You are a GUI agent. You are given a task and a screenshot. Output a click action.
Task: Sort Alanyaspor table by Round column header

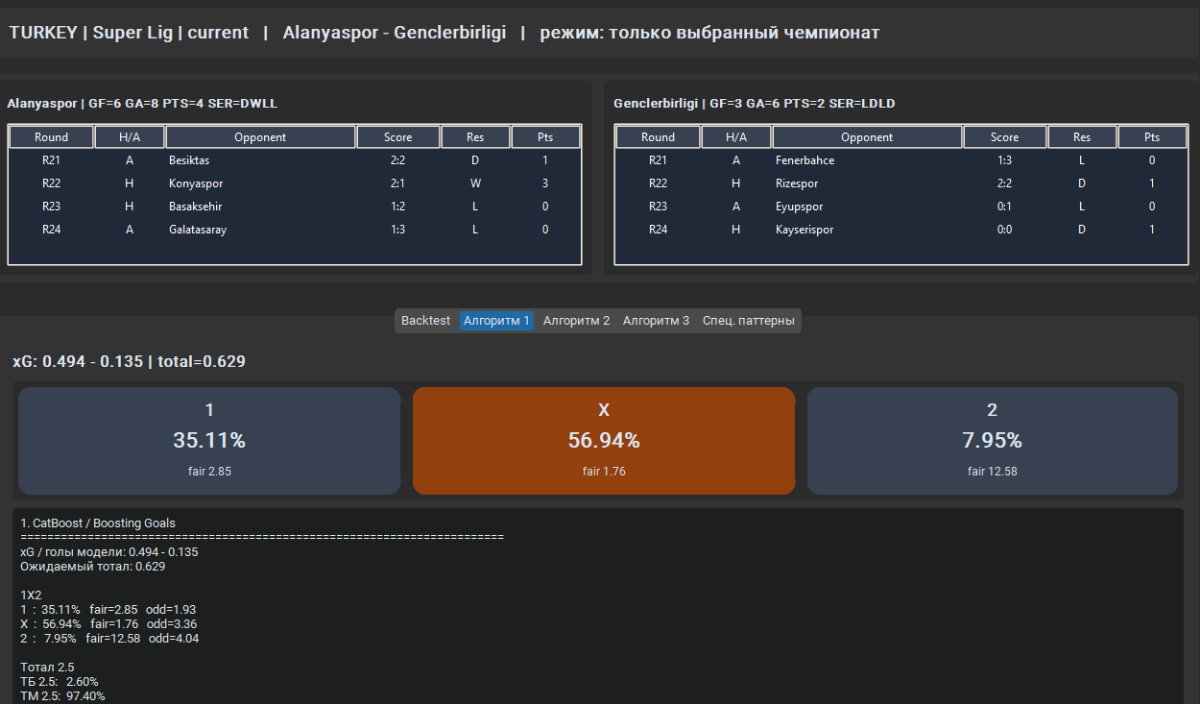click(51, 137)
